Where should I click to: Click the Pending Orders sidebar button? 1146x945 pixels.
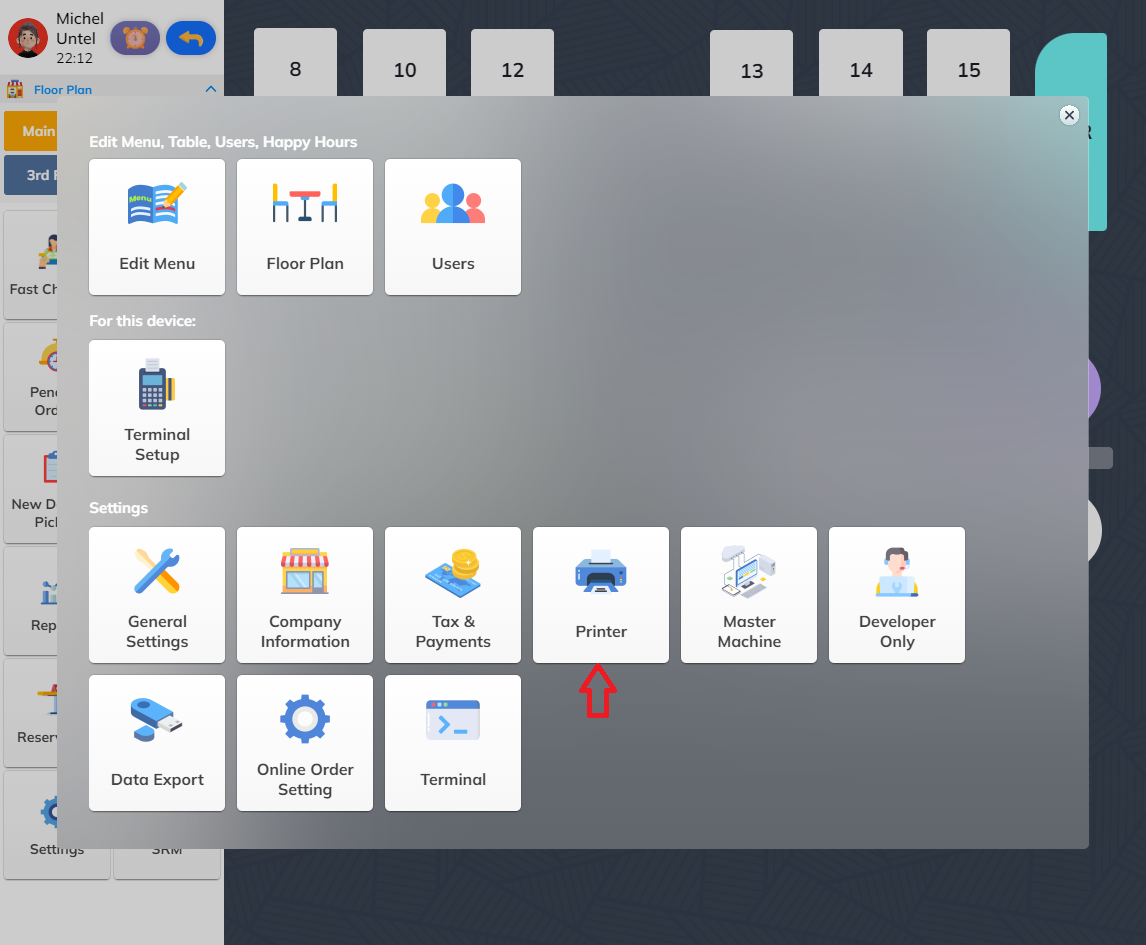31,377
